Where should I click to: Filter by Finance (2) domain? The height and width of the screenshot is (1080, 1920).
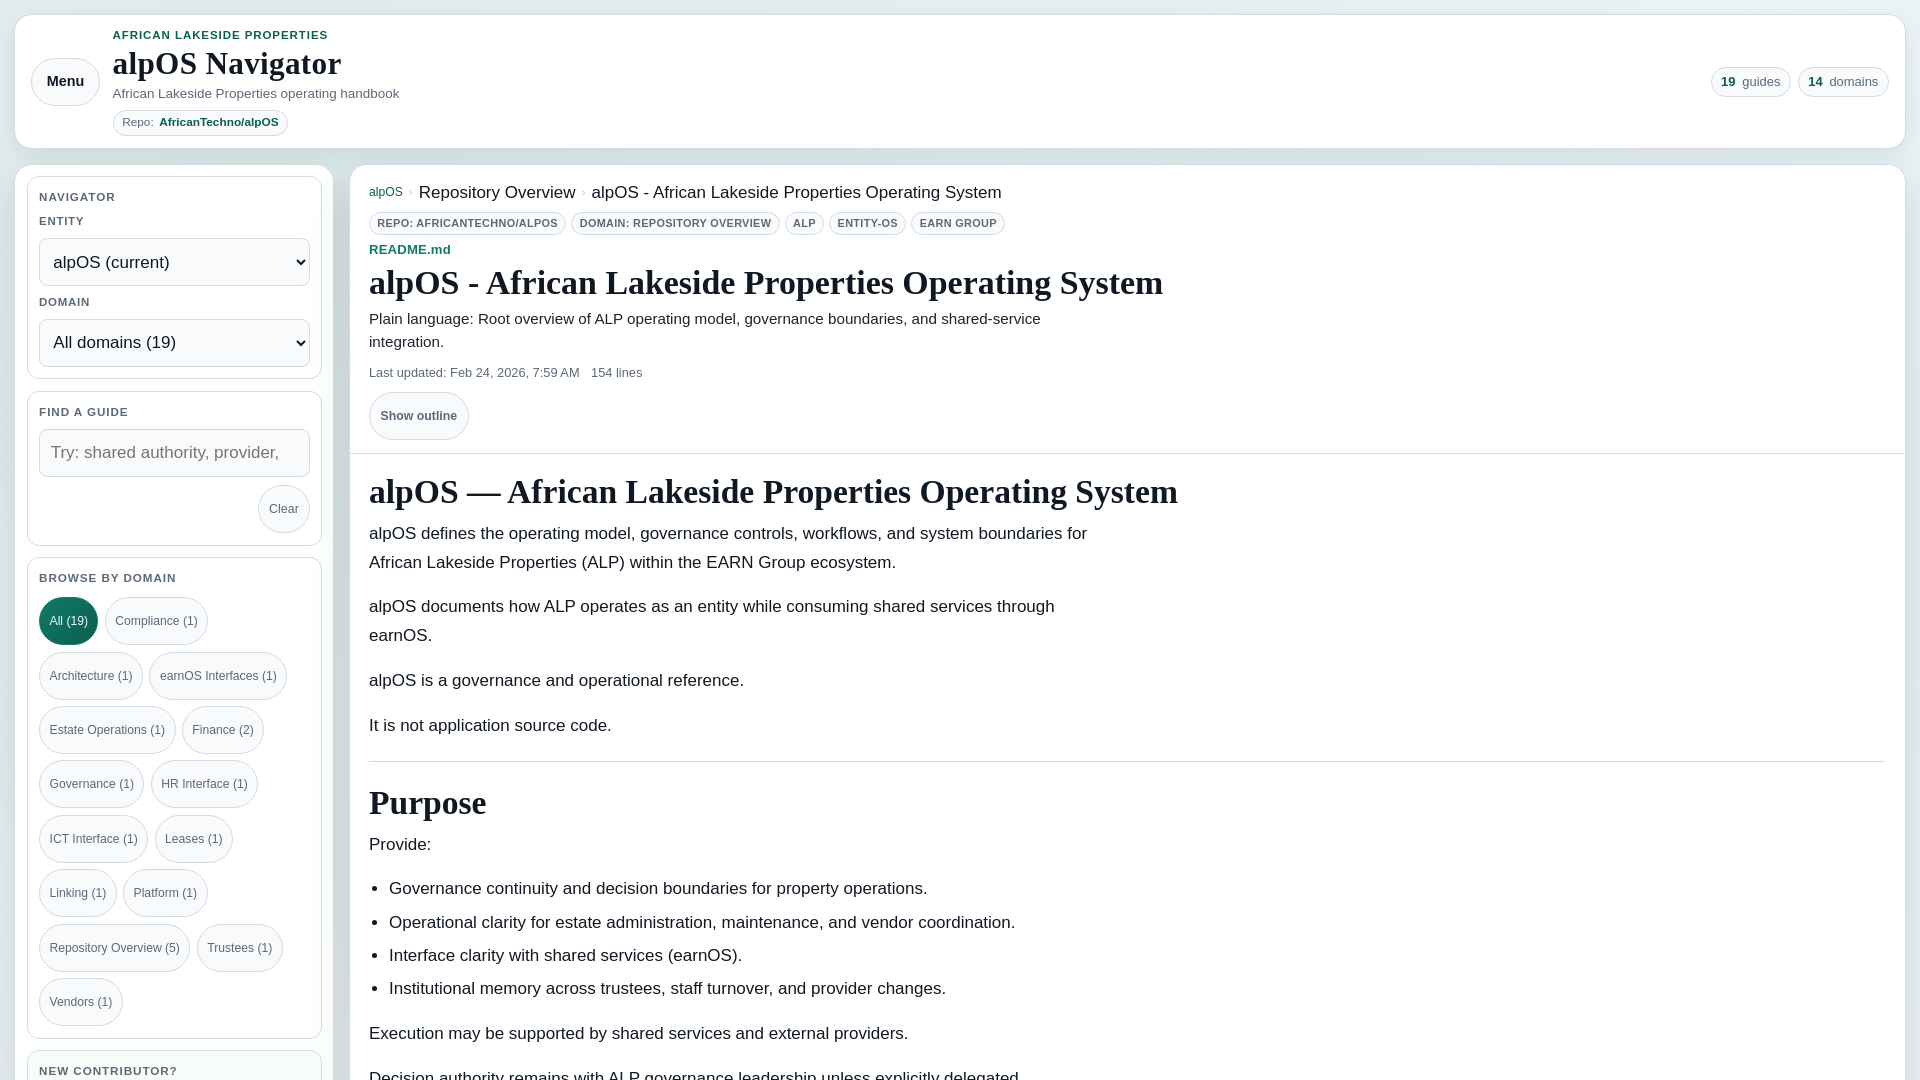223,730
